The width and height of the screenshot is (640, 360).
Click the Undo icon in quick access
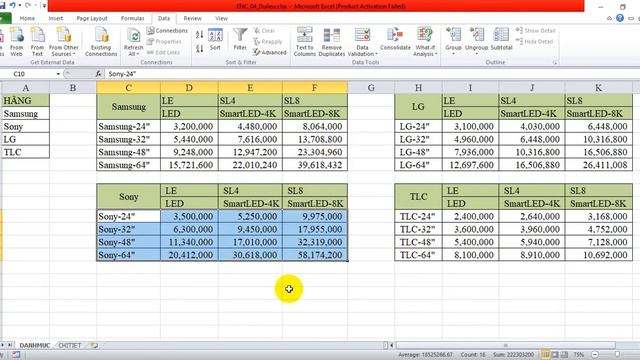click(x=13, y=5)
